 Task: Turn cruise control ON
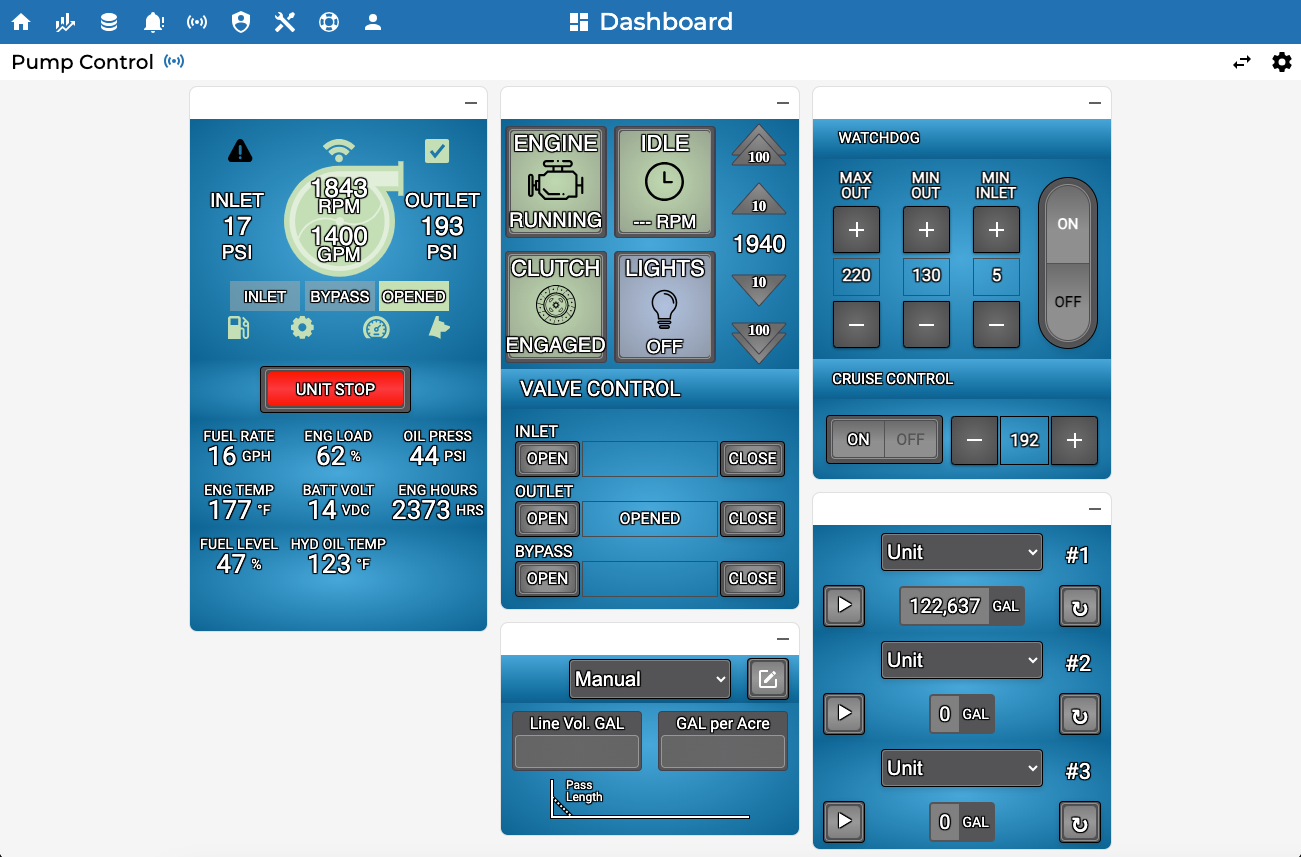(858, 440)
